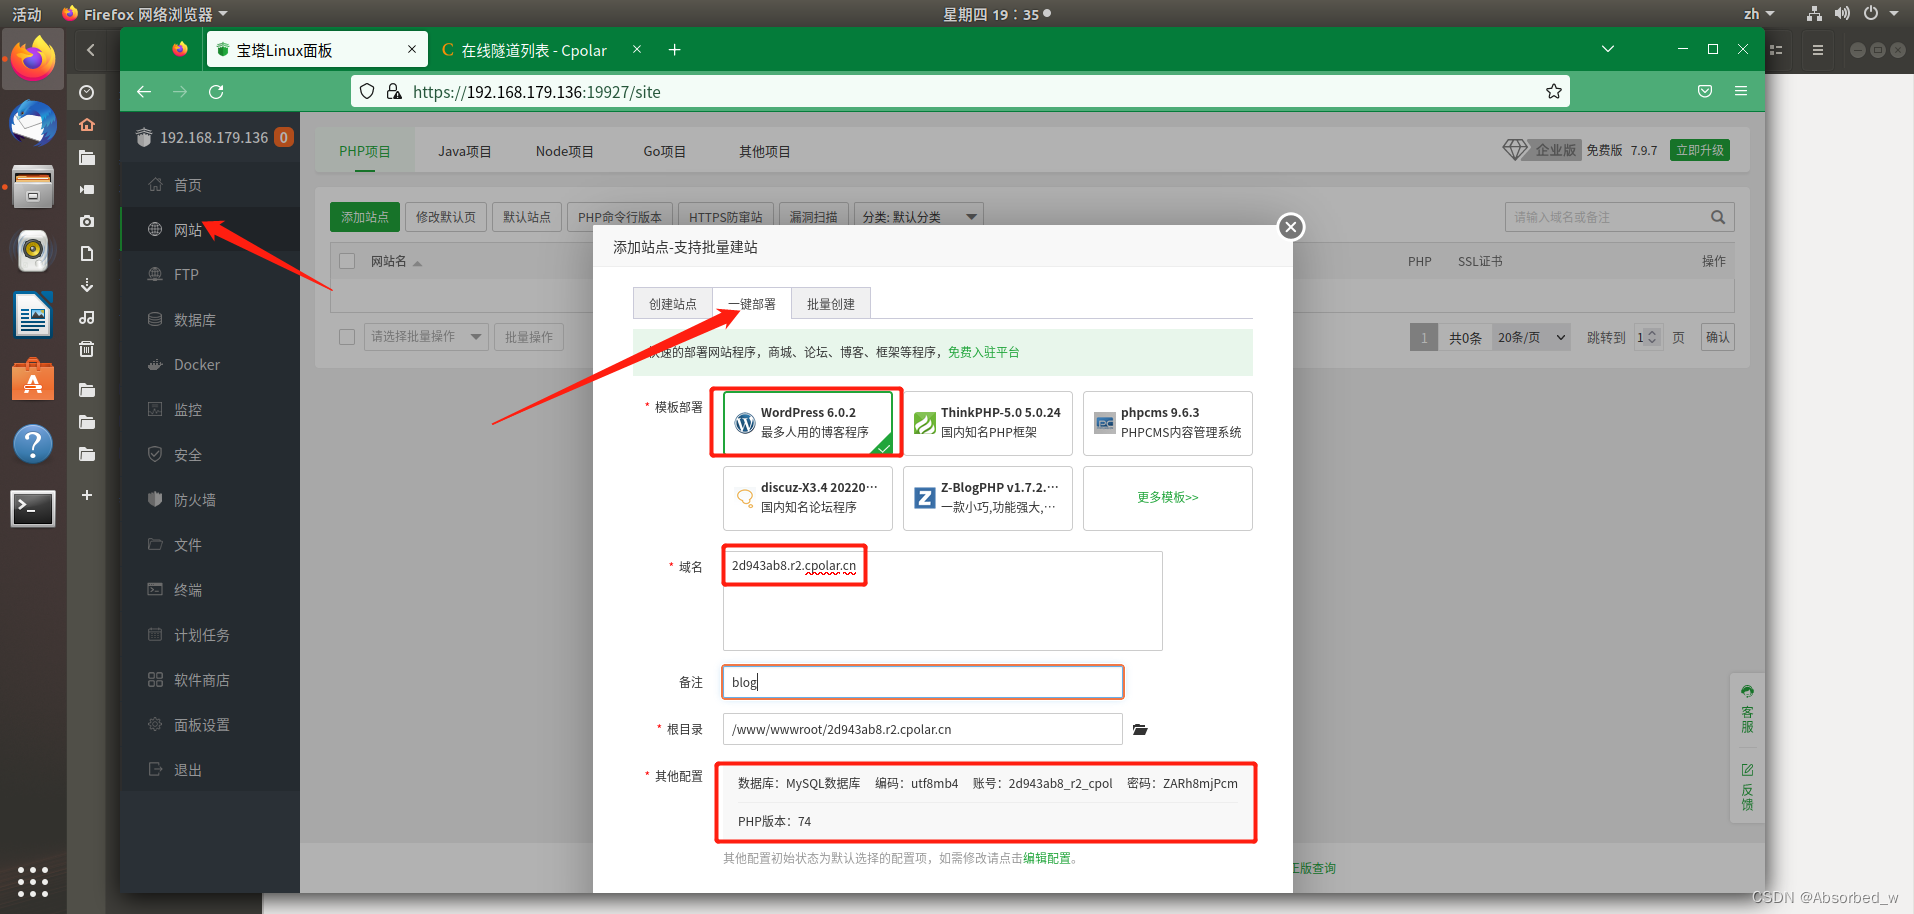Close the Cpolar tunnel list tab
This screenshot has width=1914, height=914.
(x=637, y=49)
